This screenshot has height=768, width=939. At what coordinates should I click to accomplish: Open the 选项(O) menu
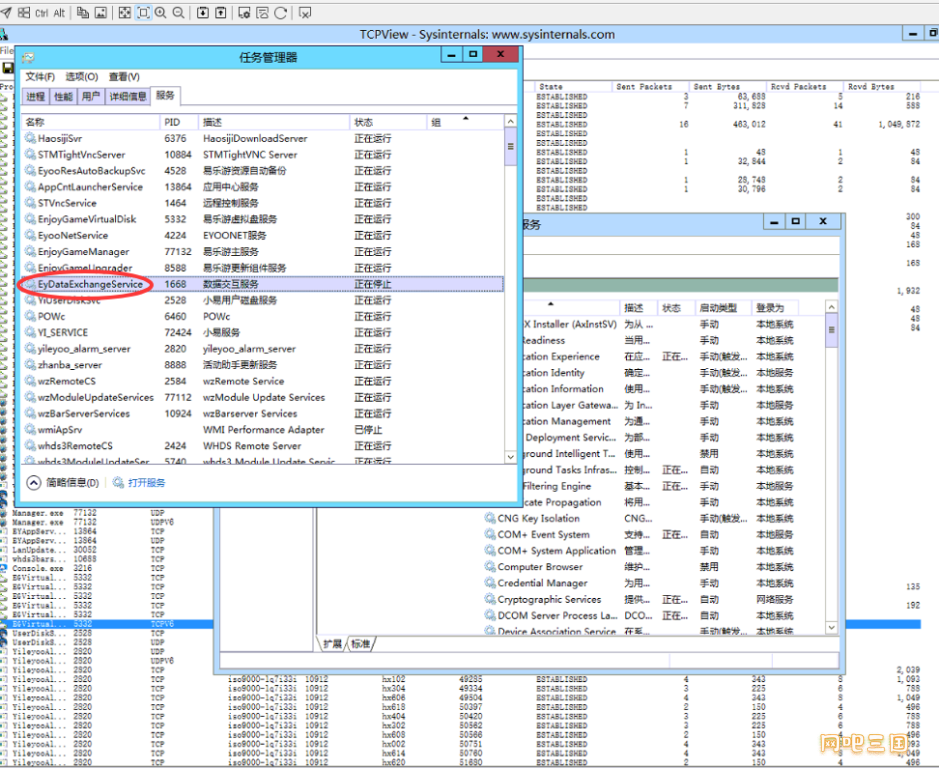[x=81, y=77]
